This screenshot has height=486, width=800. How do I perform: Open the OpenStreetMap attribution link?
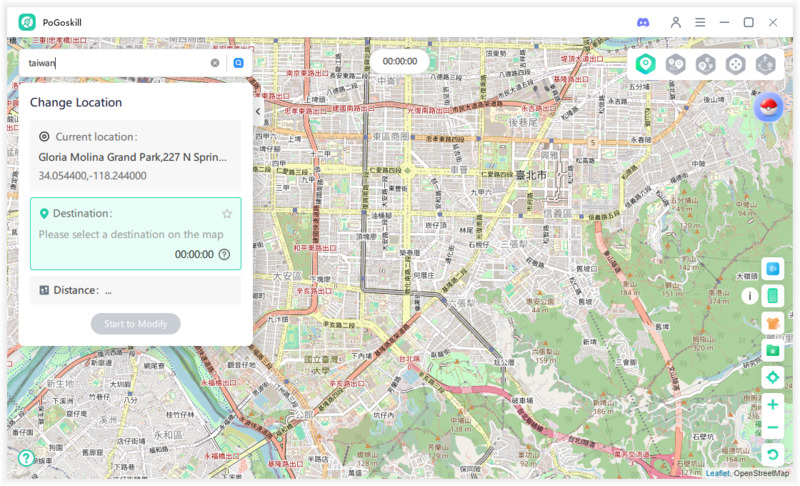(761, 473)
